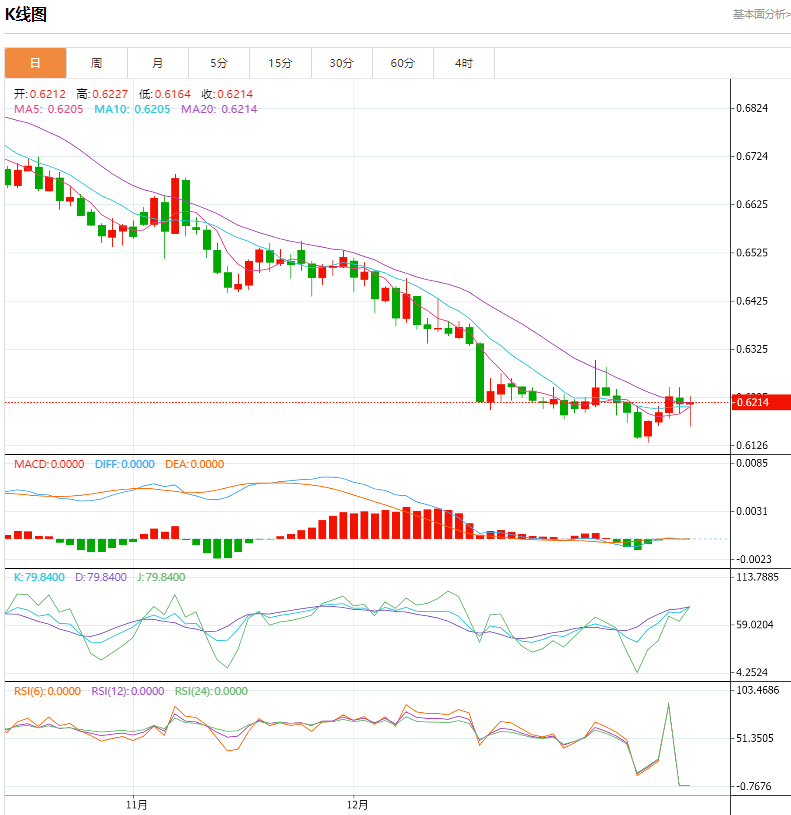The width and height of the screenshot is (791, 815).
Task: Click the RSI(24):0.0000 label
Action: 211,691
